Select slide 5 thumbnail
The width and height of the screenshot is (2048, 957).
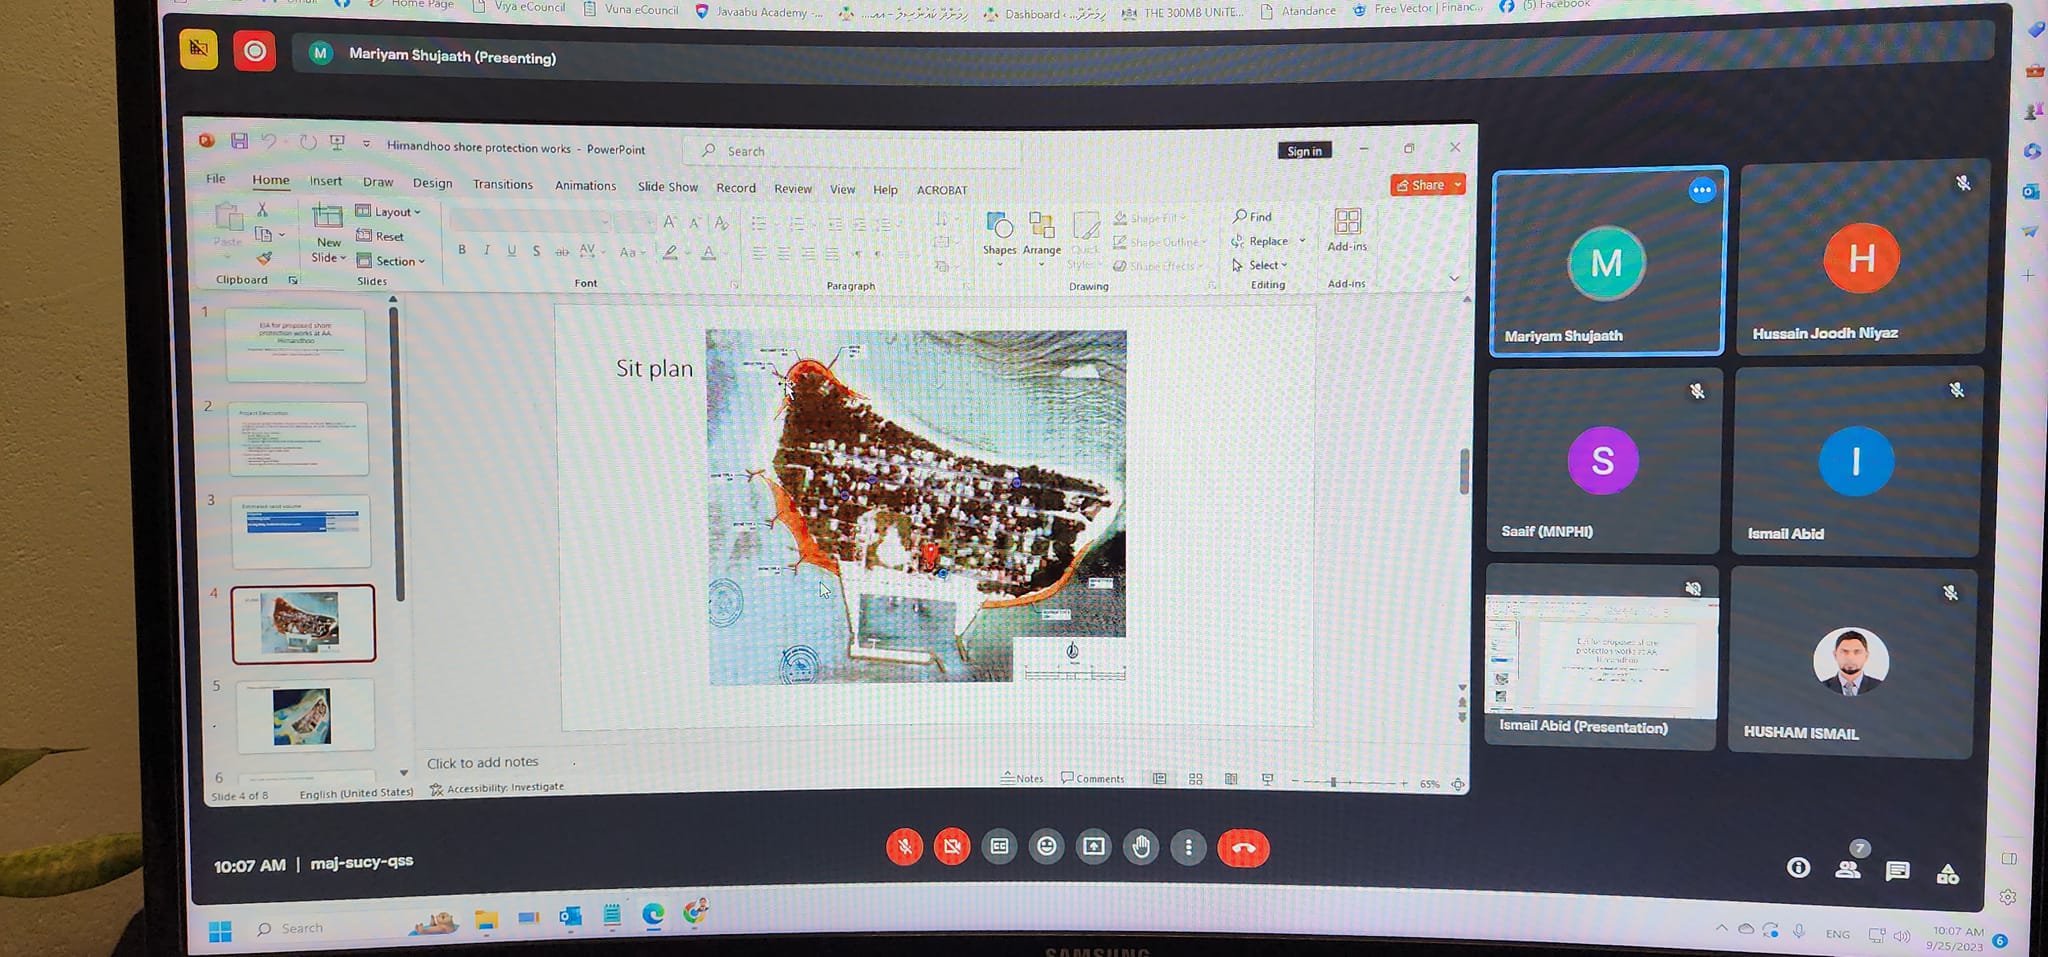(x=304, y=715)
